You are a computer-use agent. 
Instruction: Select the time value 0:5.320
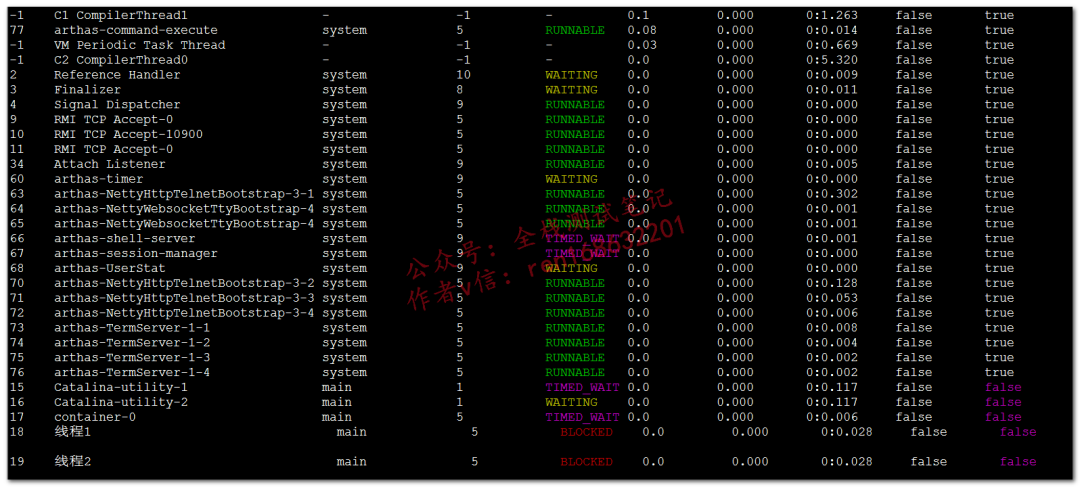(832, 60)
